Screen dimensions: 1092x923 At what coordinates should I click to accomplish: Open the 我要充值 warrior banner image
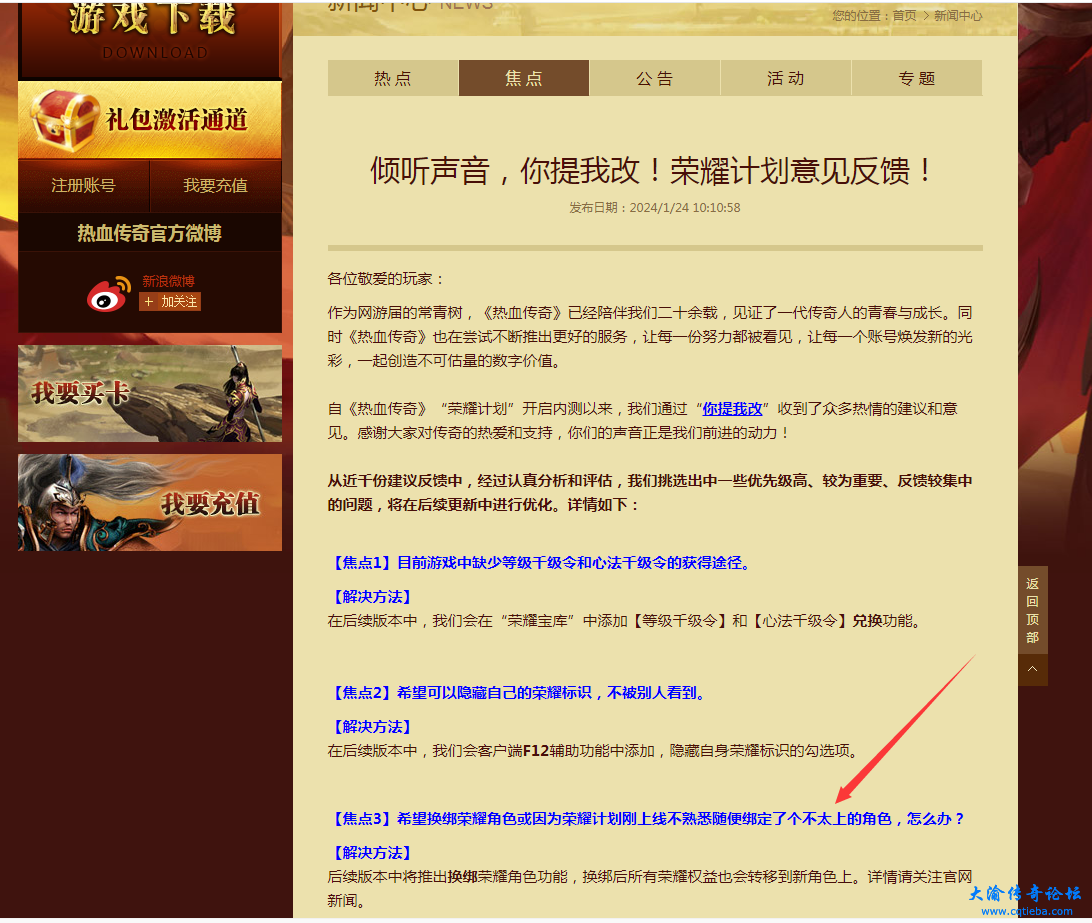[x=150, y=502]
